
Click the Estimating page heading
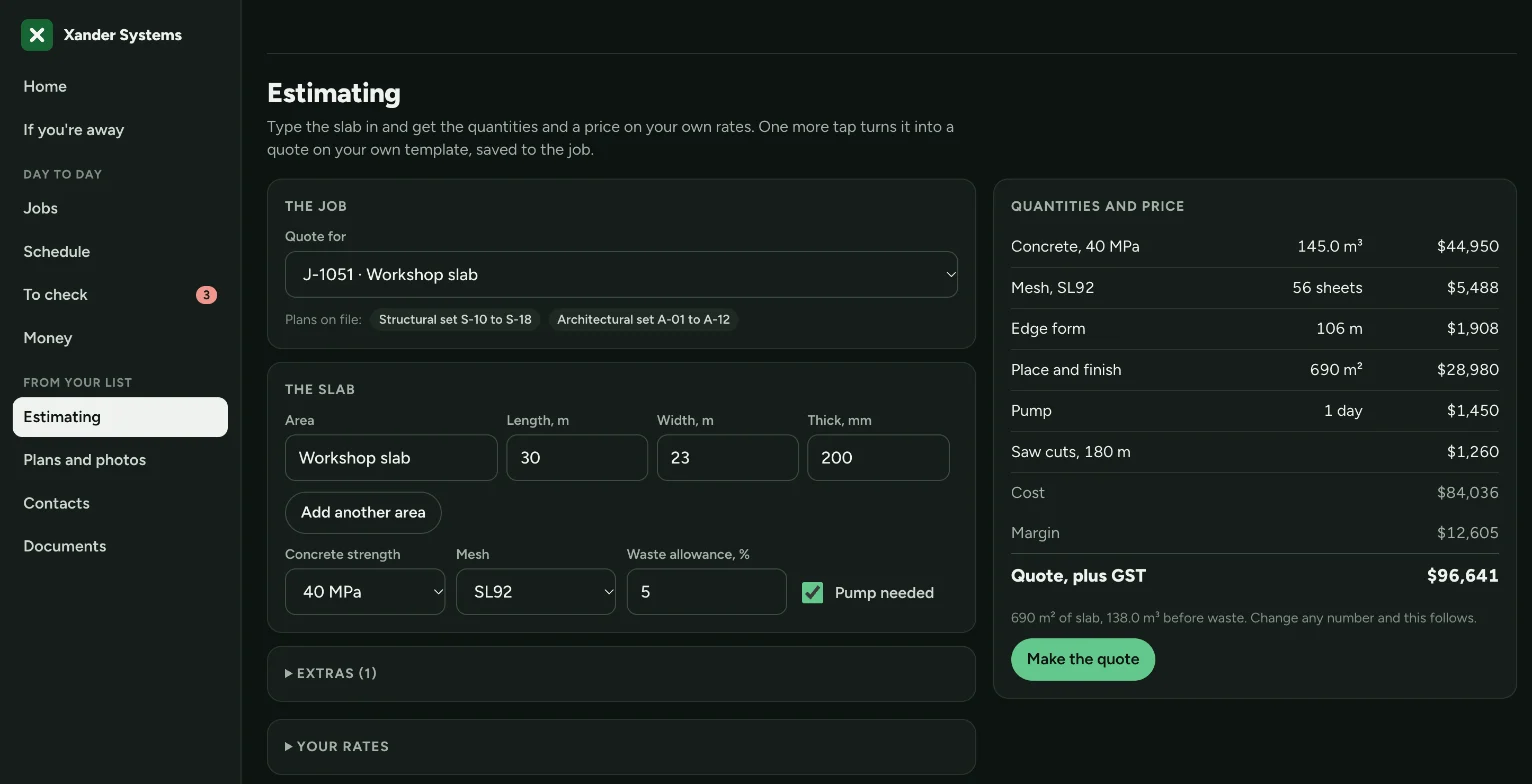click(334, 93)
